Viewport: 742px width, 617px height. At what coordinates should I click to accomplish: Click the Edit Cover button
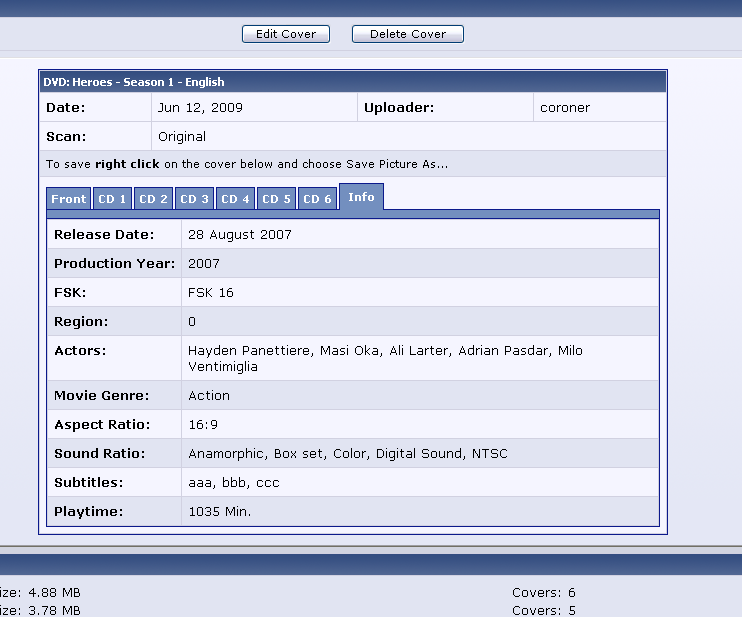point(285,34)
